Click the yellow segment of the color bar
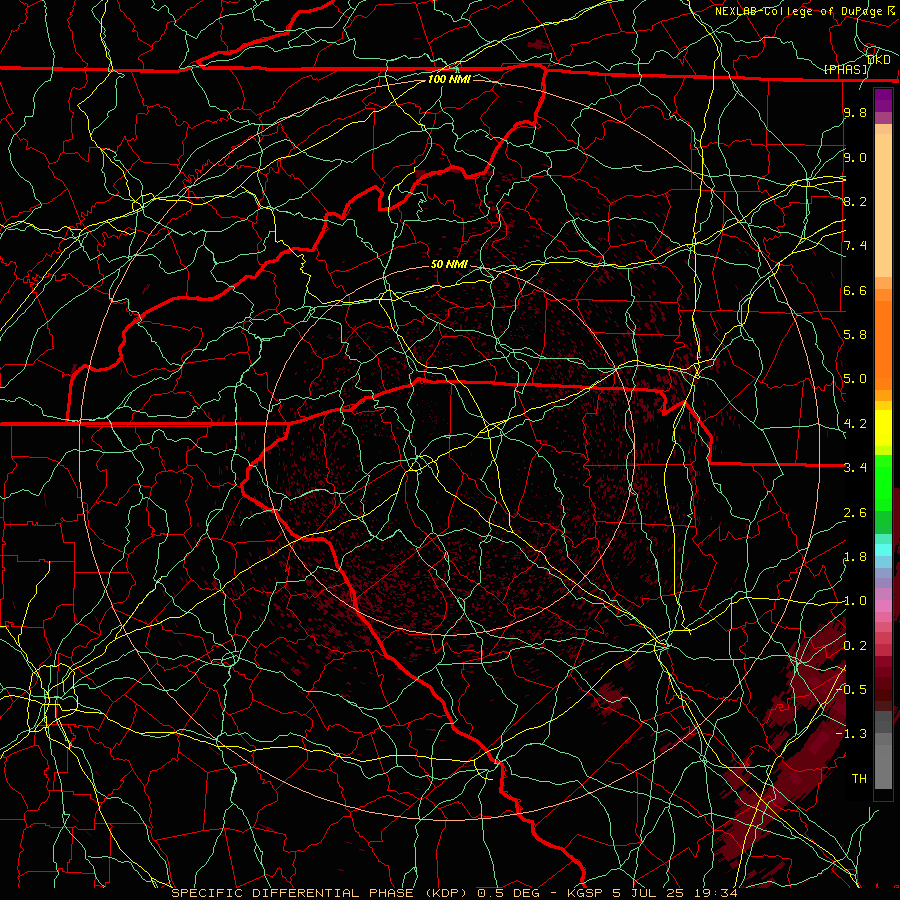This screenshot has height=900, width=900. click(883, 428)
